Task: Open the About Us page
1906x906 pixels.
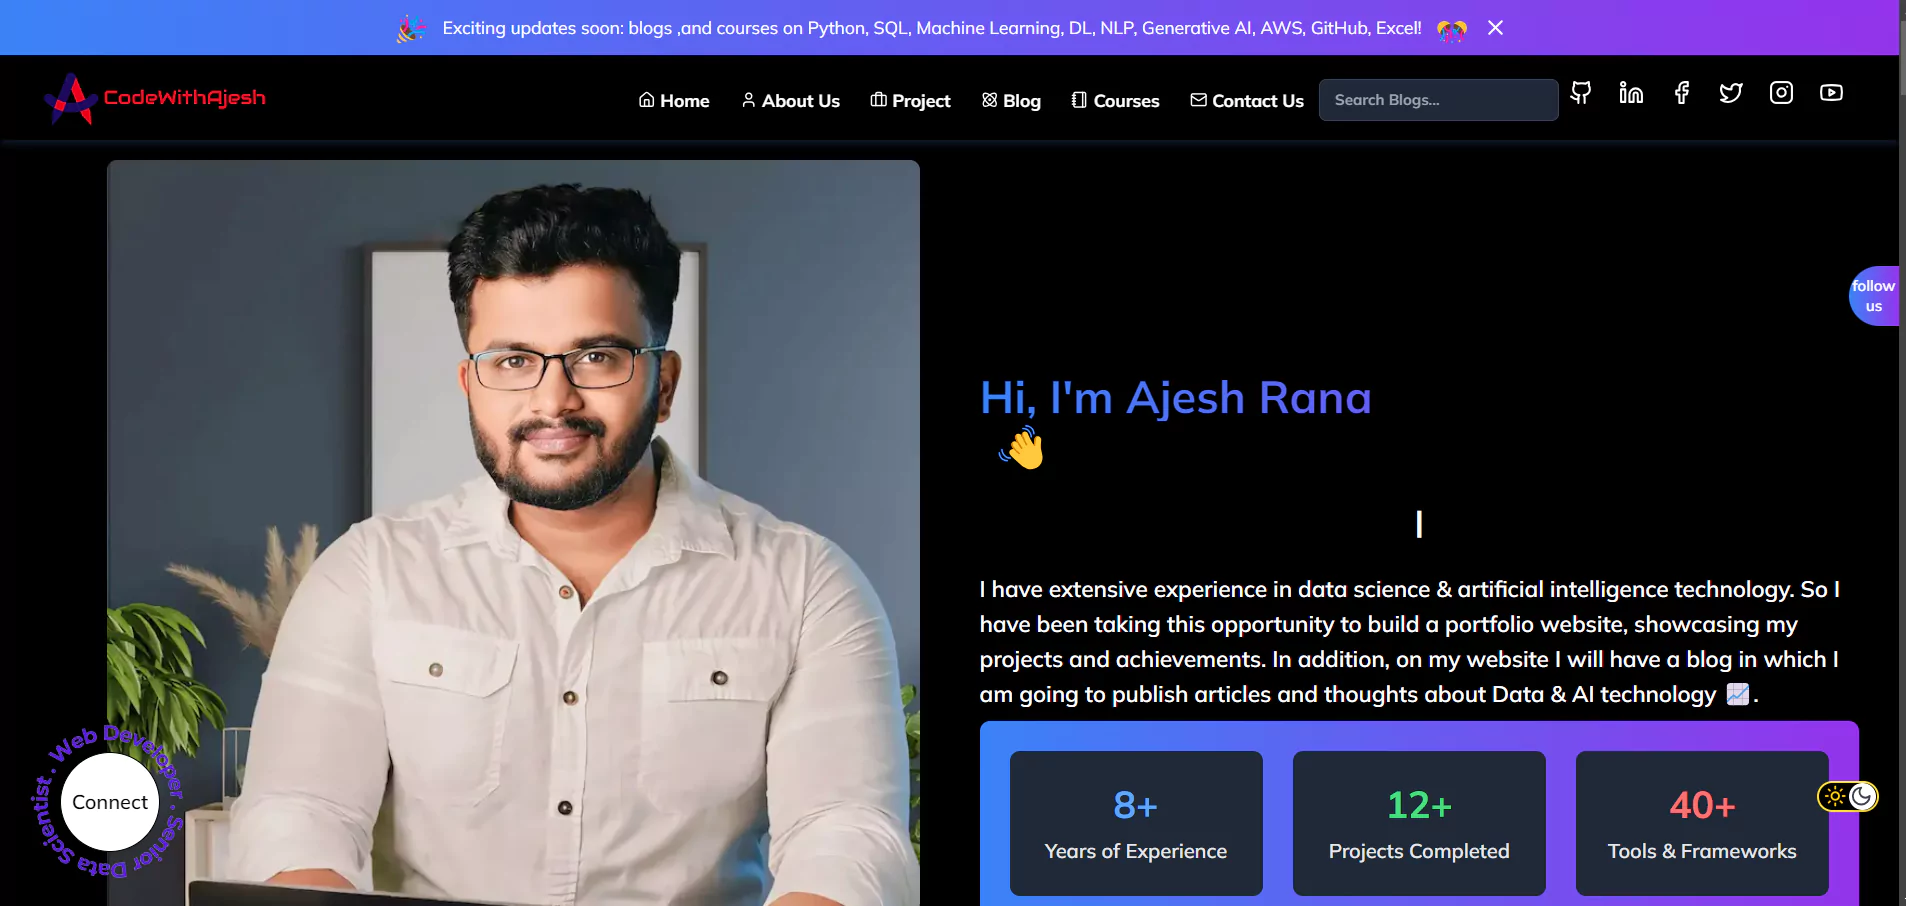Action: click(791, 101)
